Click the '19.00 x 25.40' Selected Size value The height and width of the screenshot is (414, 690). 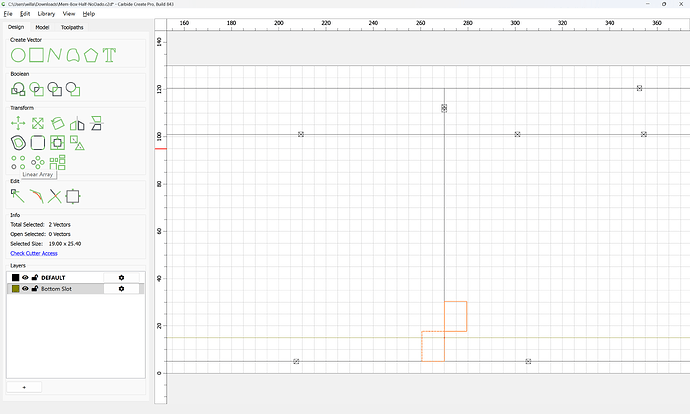coord(65,244)
